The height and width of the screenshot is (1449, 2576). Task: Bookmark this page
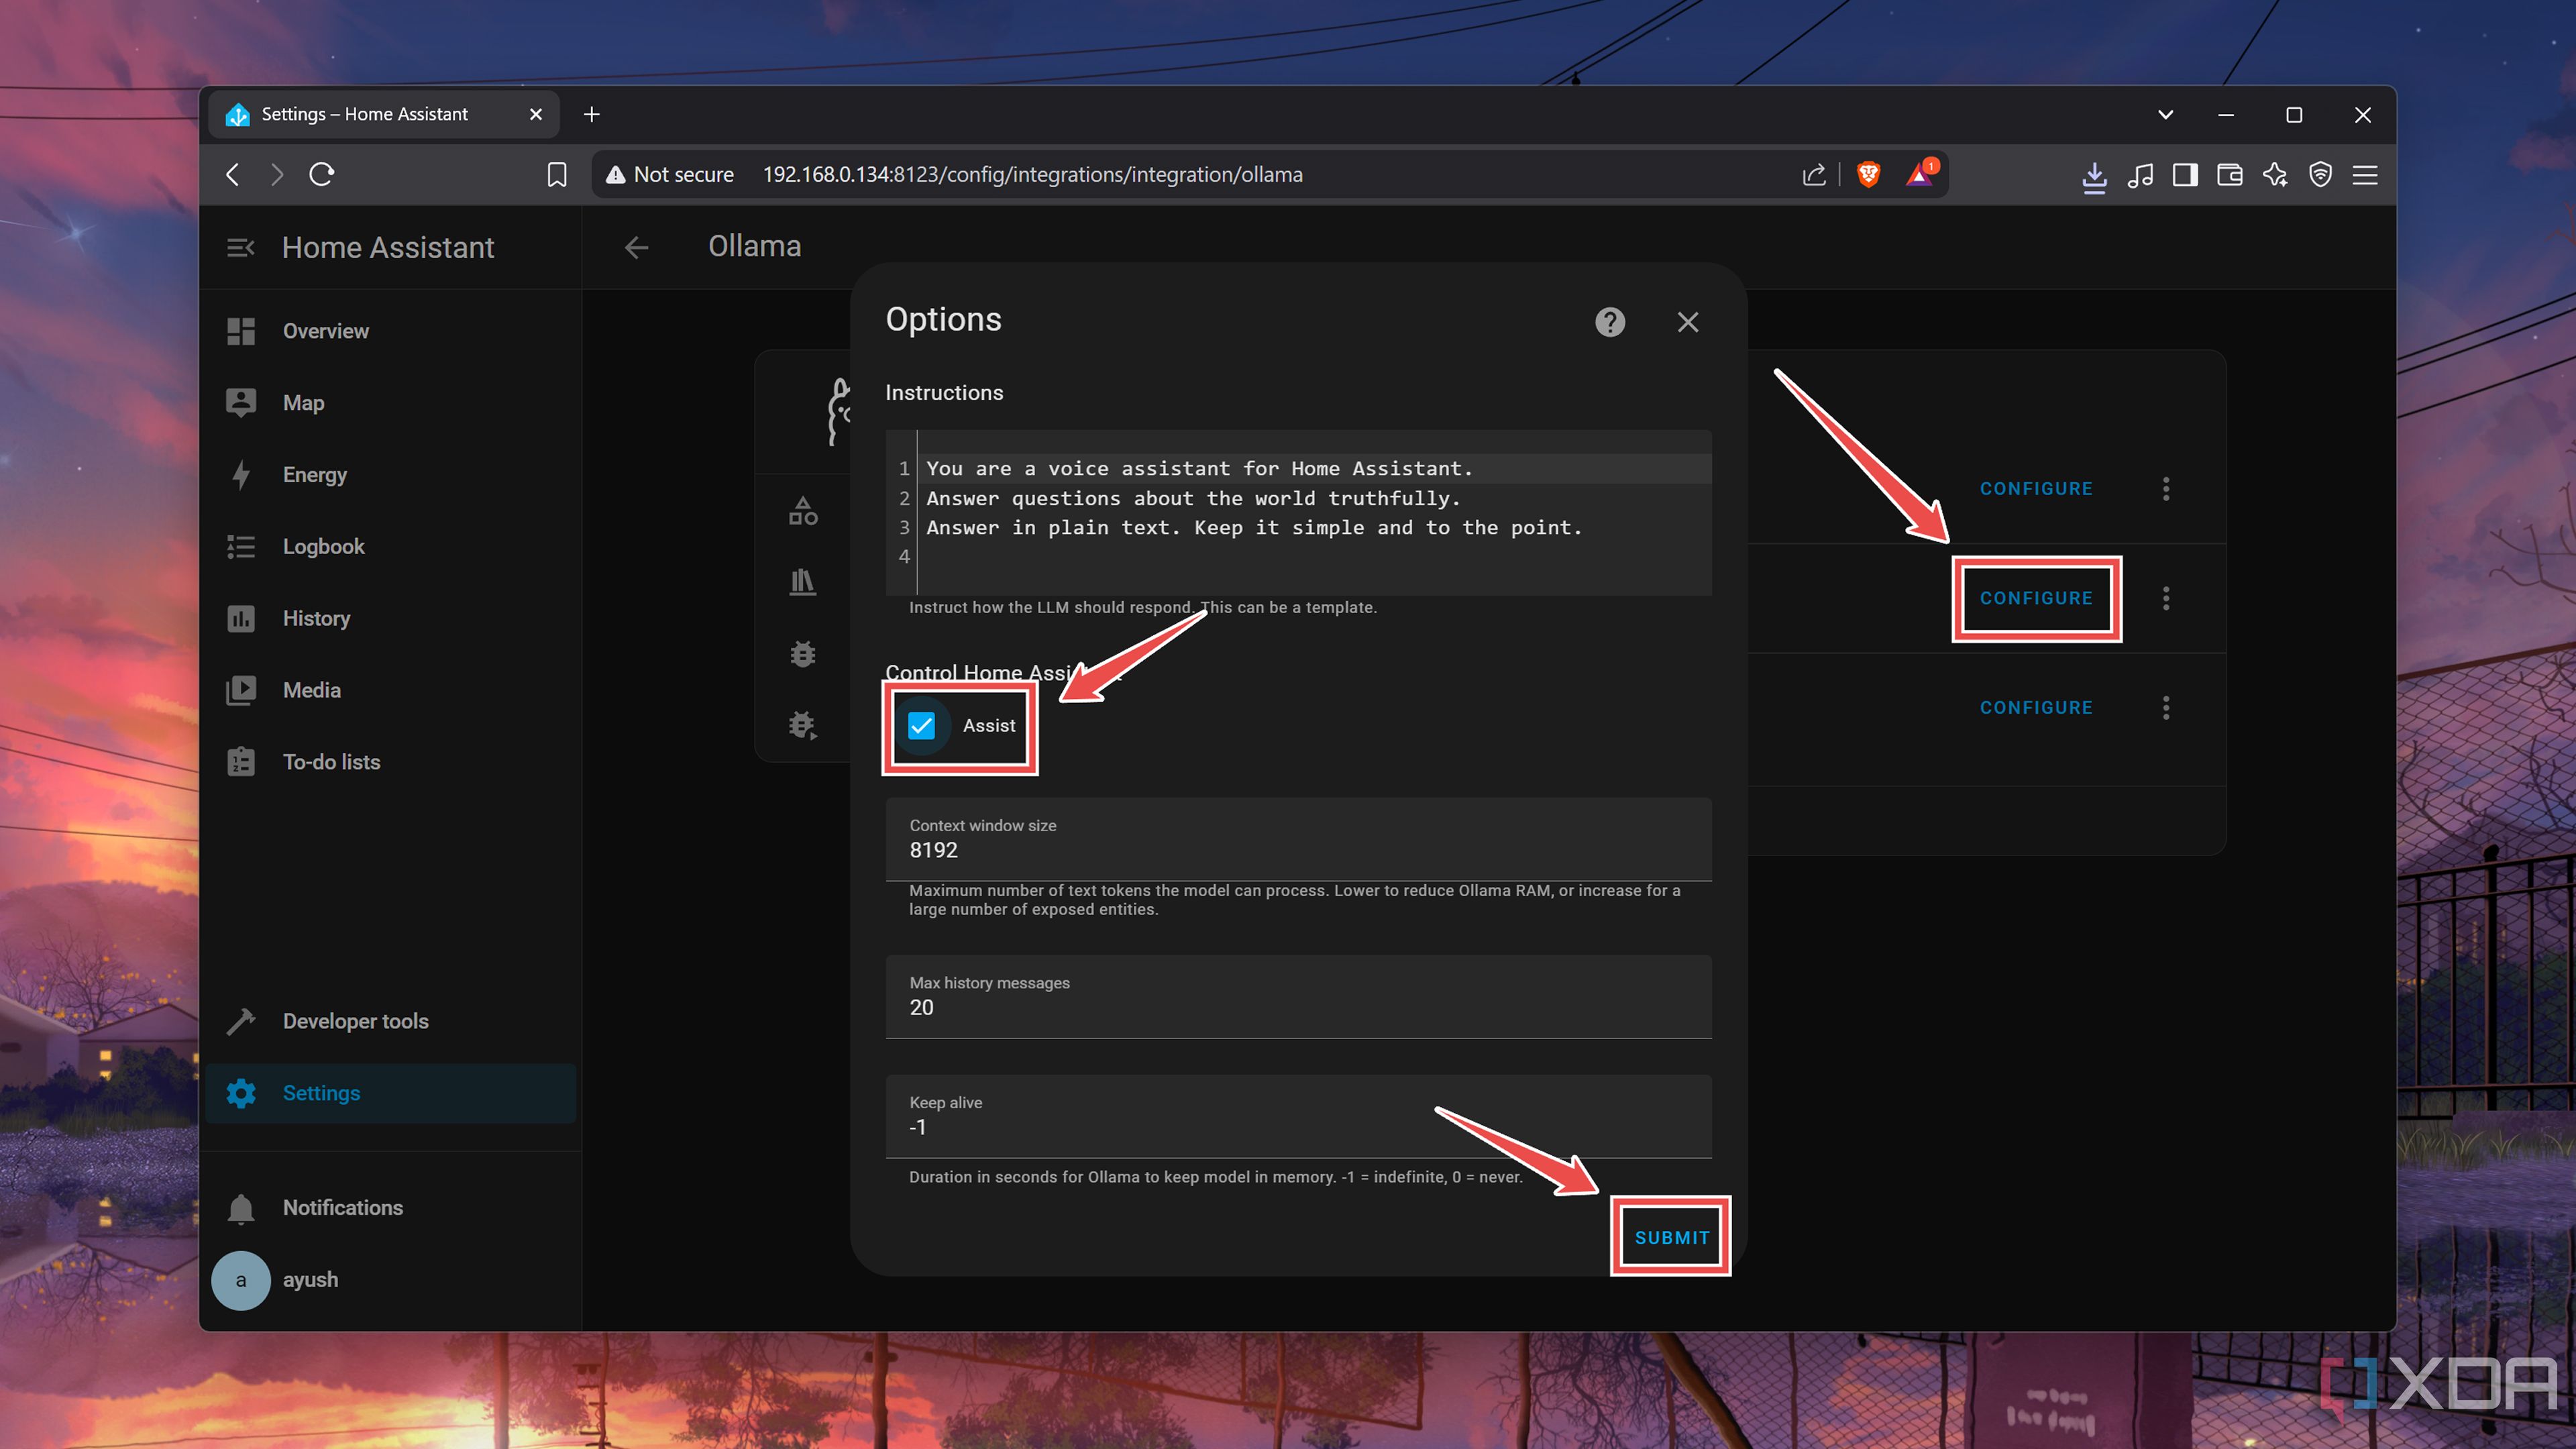[557, 175]
